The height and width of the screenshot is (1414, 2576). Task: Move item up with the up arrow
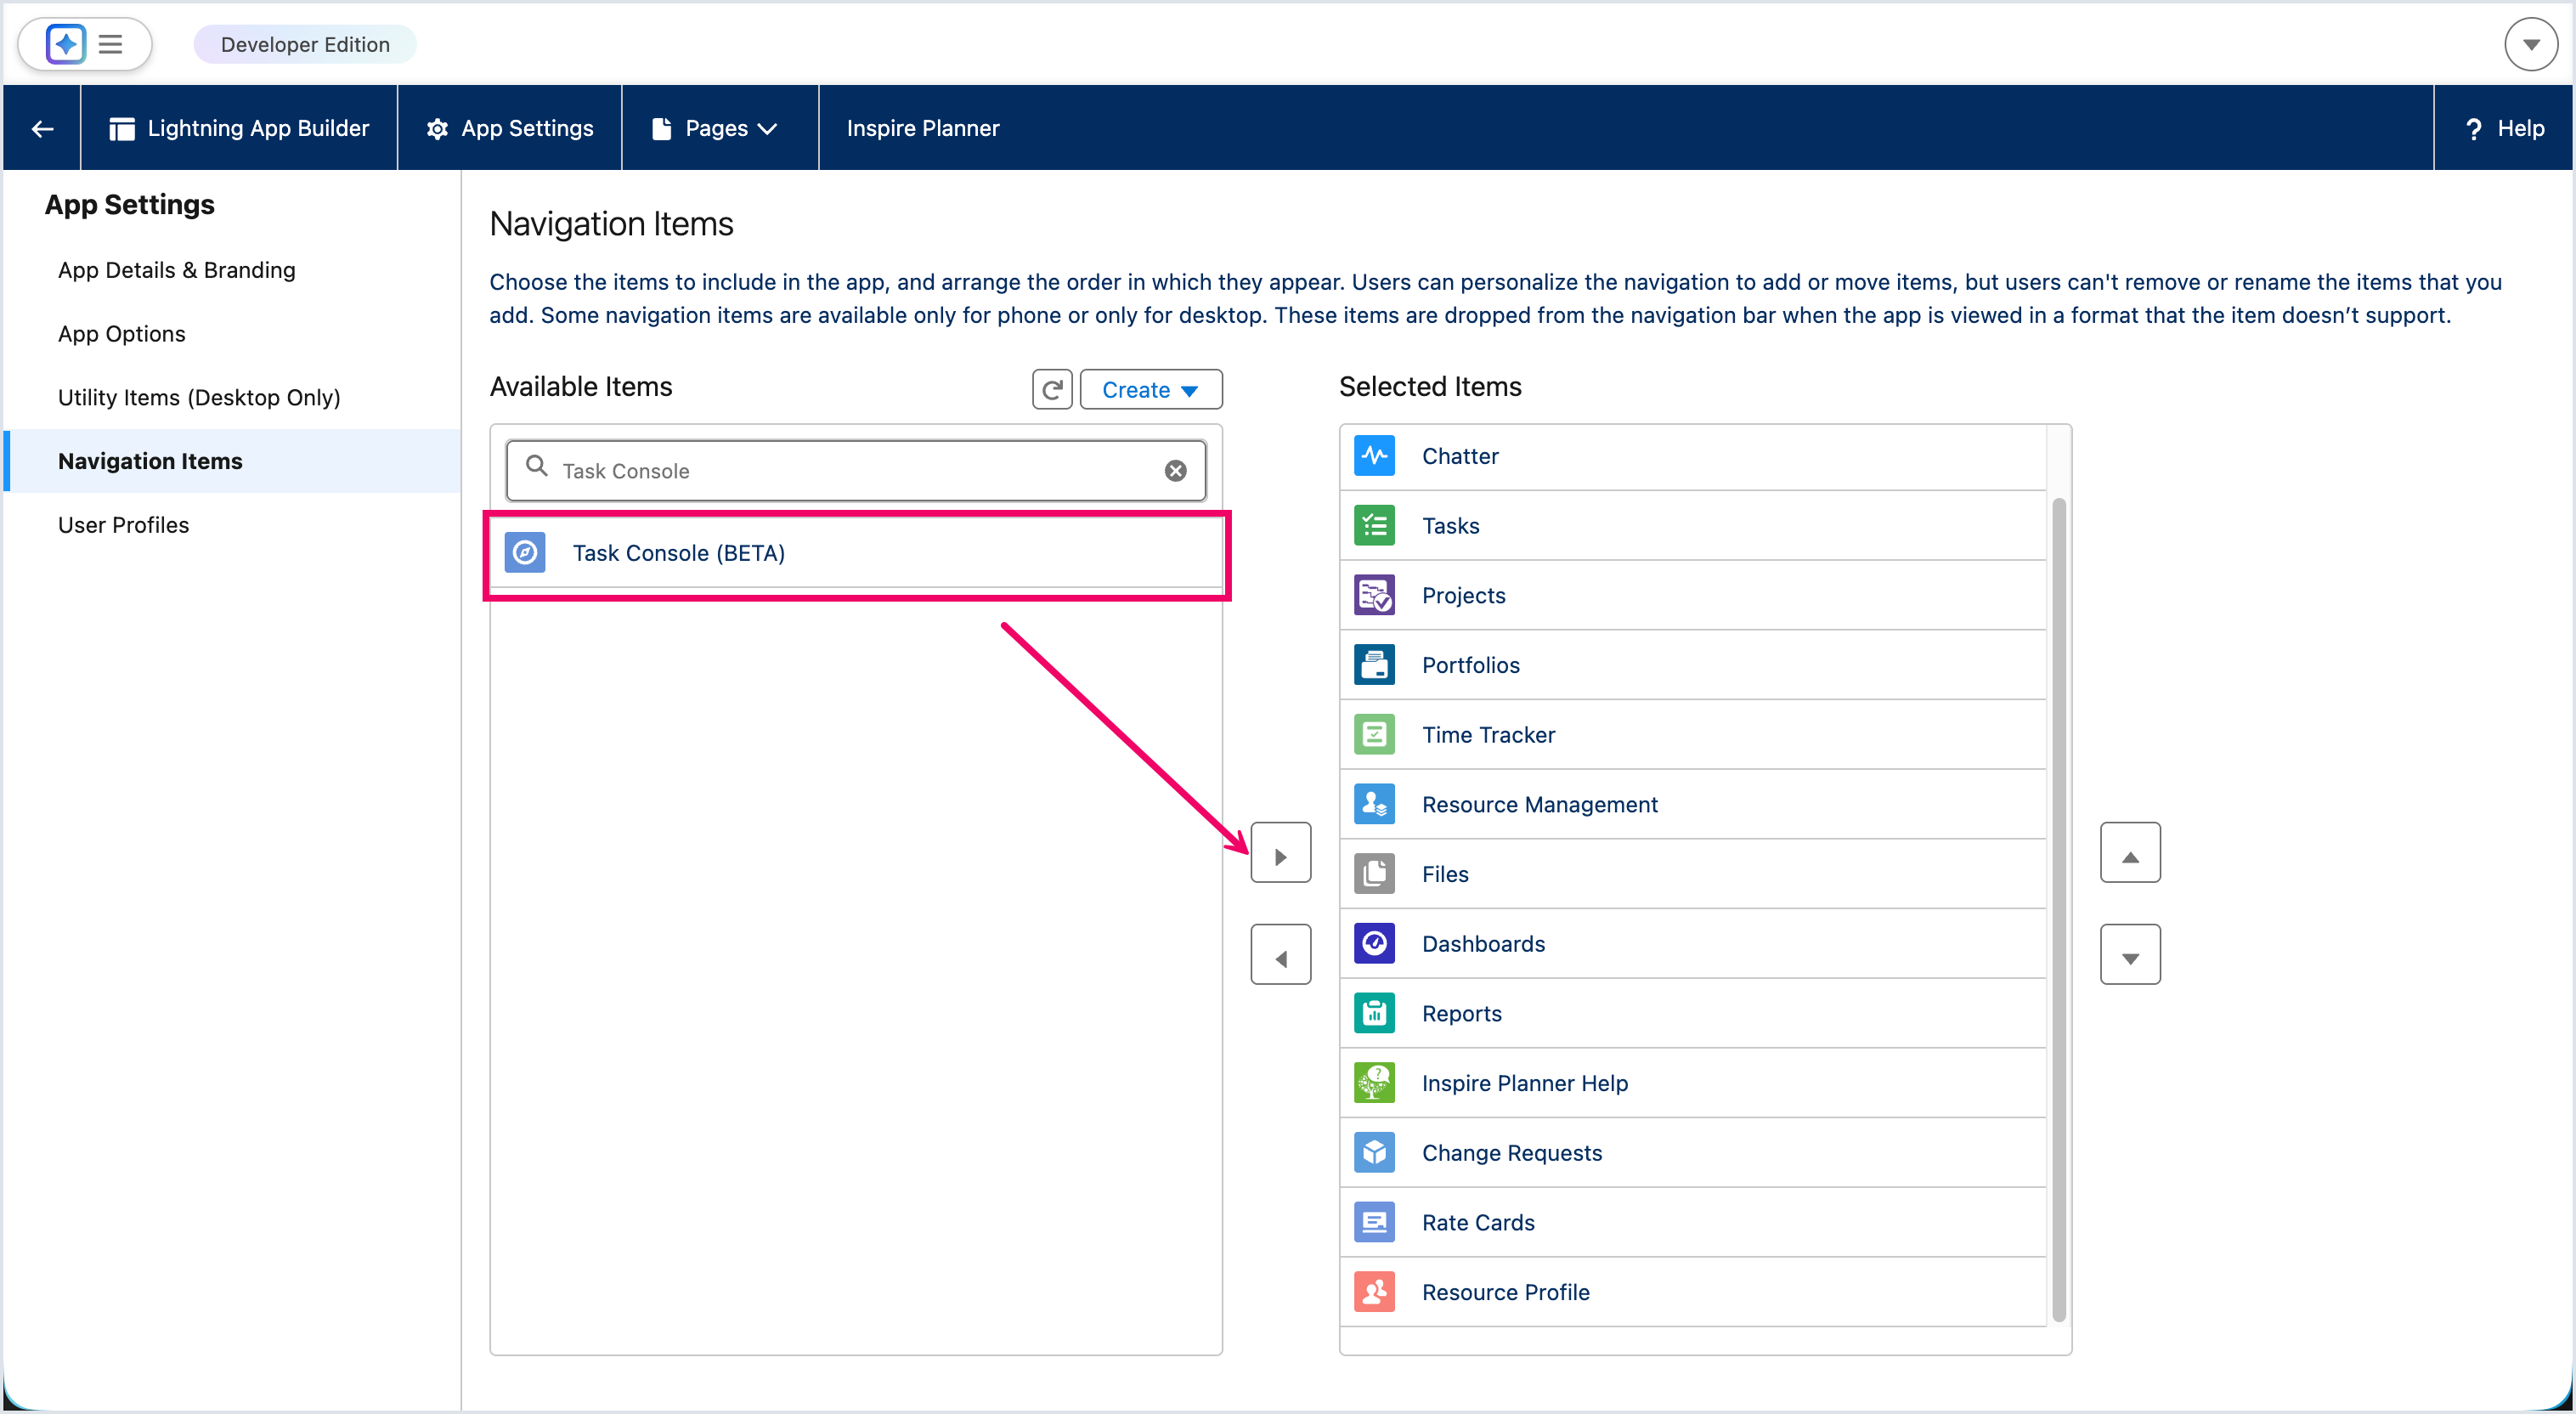(2131, 853)
